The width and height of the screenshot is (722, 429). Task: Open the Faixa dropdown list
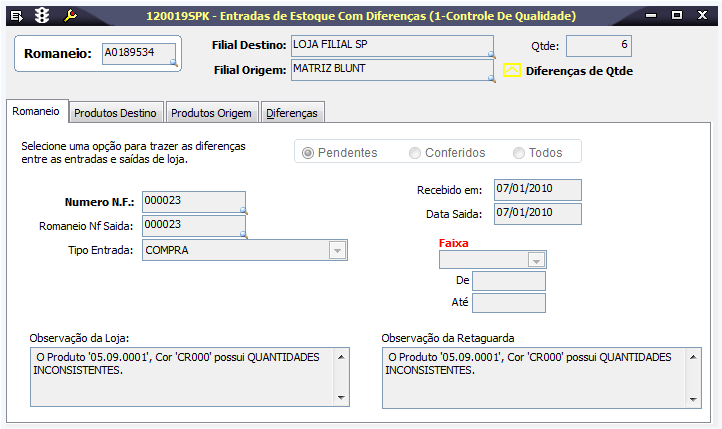point(537,261)
